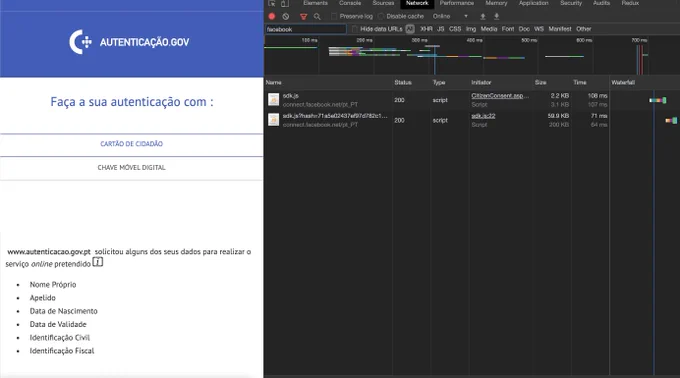
Task: Click the www.autenticacao.gov.pt text
Action: coord(49,252)
